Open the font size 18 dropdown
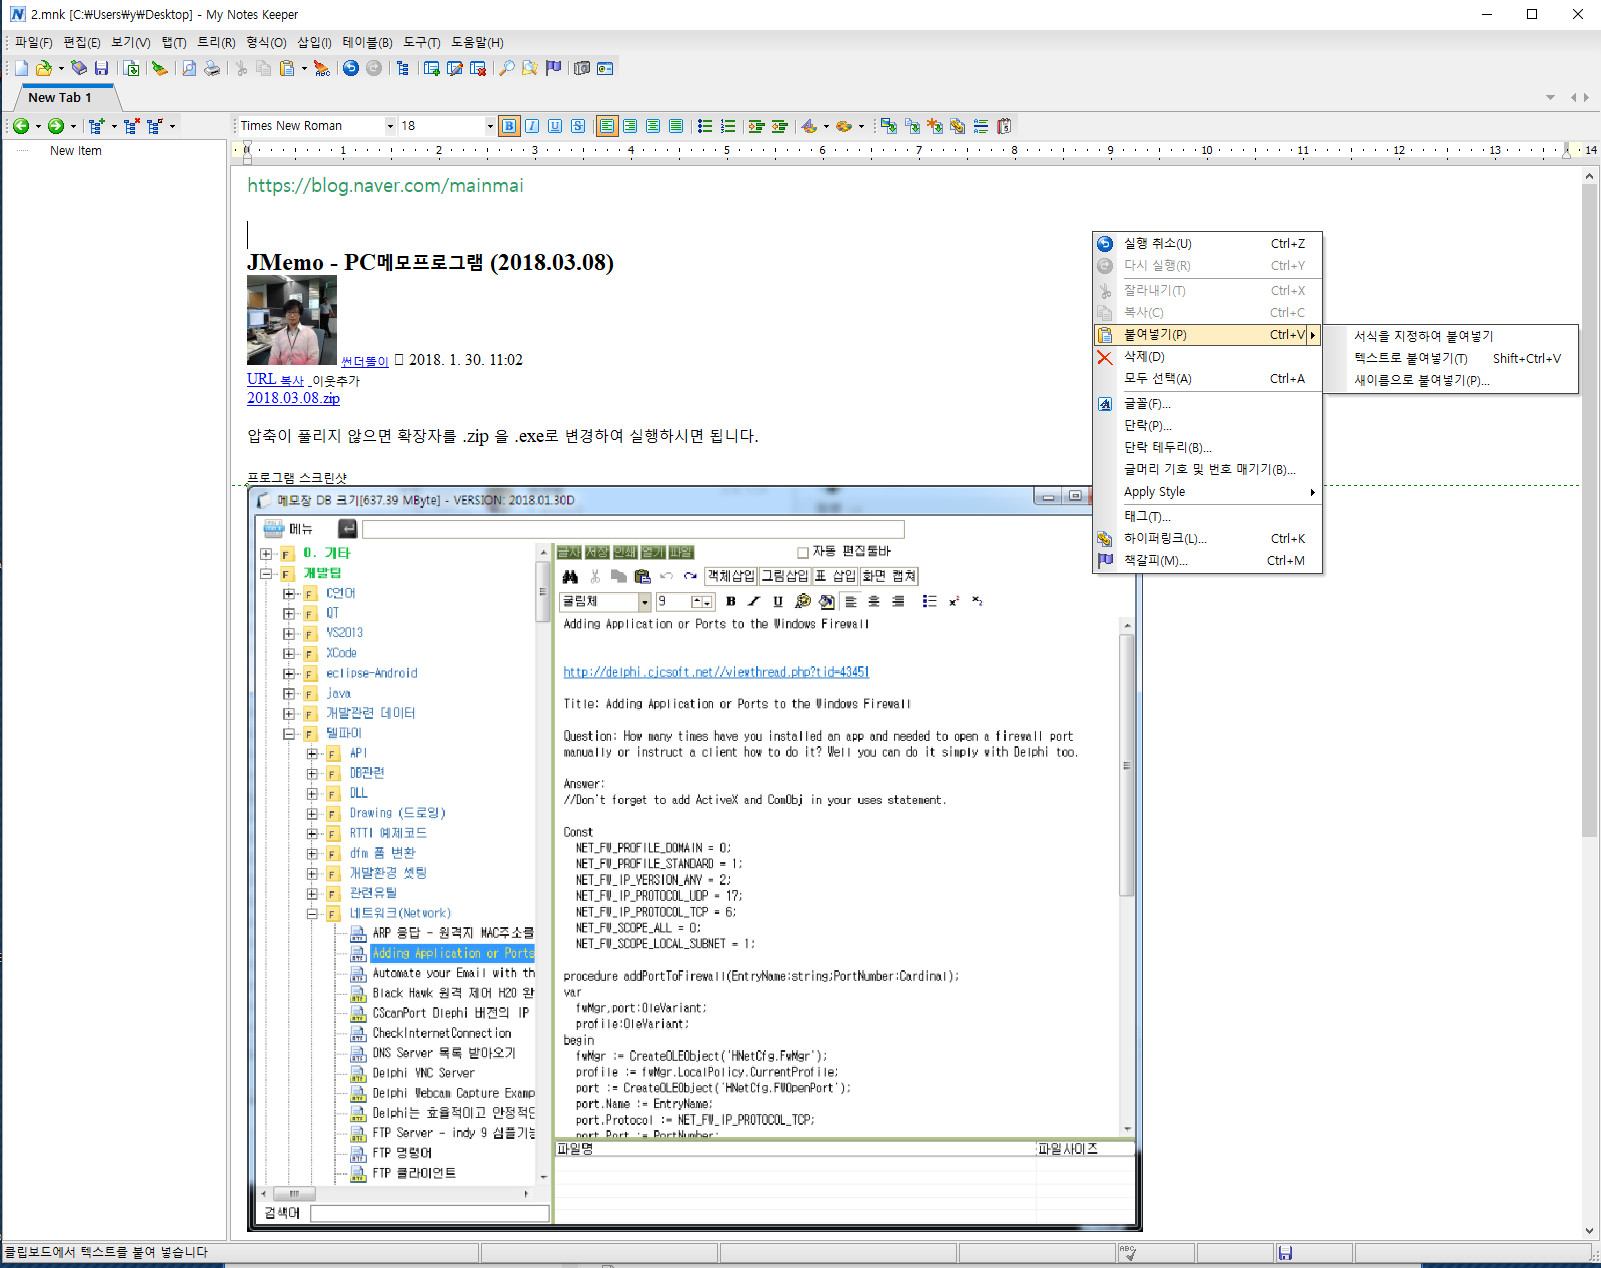1601x1268 pixels. pyautogui.click(x=490, y=126)
